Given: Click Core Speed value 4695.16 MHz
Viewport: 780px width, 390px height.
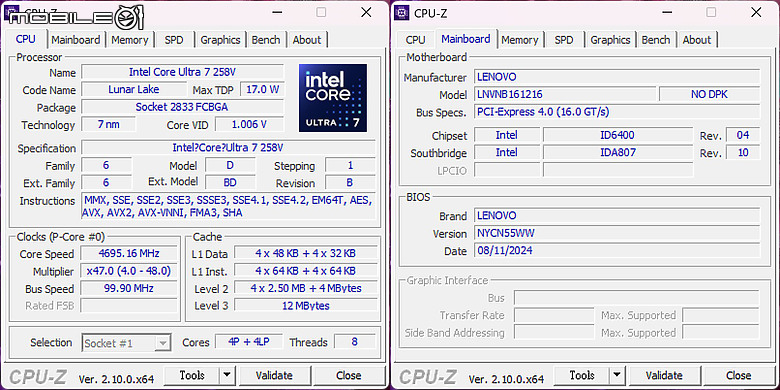Looking at the screenshot, I should pos(129,253).
